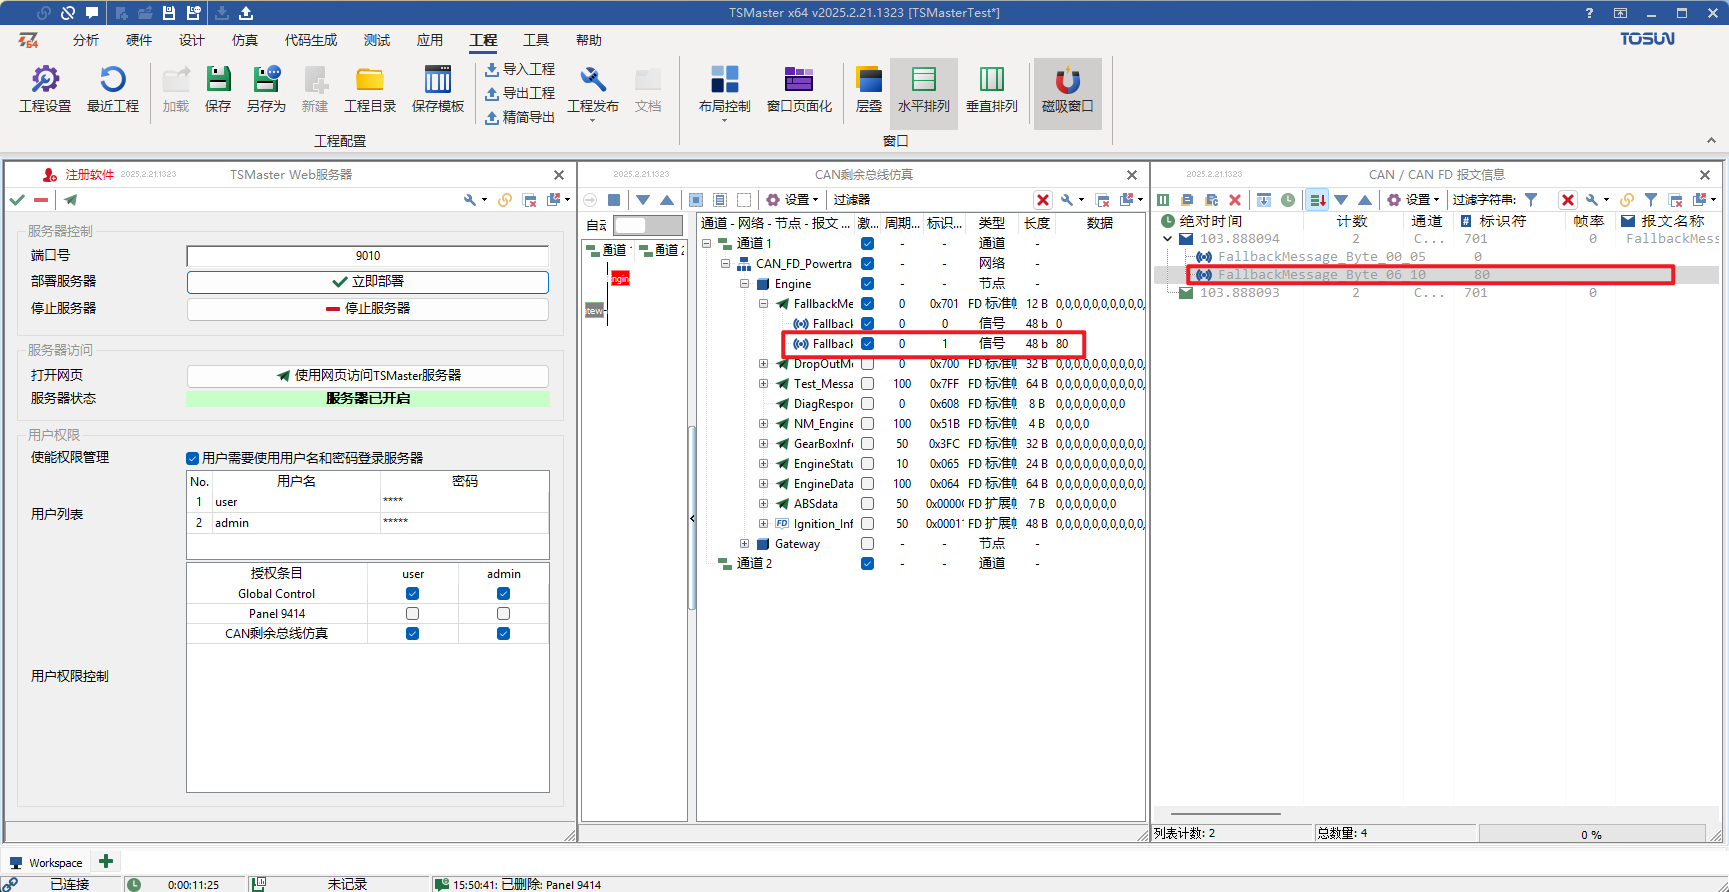The width and height of the screenshot is (1729, 892).
Task: Check Panel 9414 permission for user
Action: [412, 614]
